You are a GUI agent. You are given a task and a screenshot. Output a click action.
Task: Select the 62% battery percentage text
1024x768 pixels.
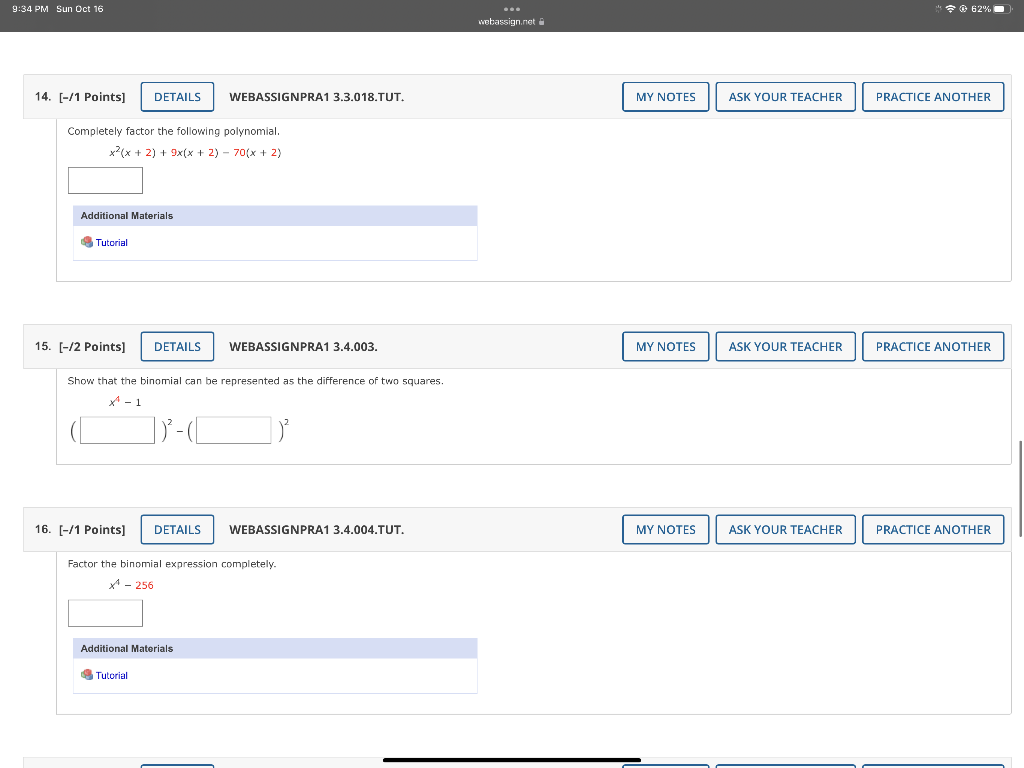pos(981,8)
